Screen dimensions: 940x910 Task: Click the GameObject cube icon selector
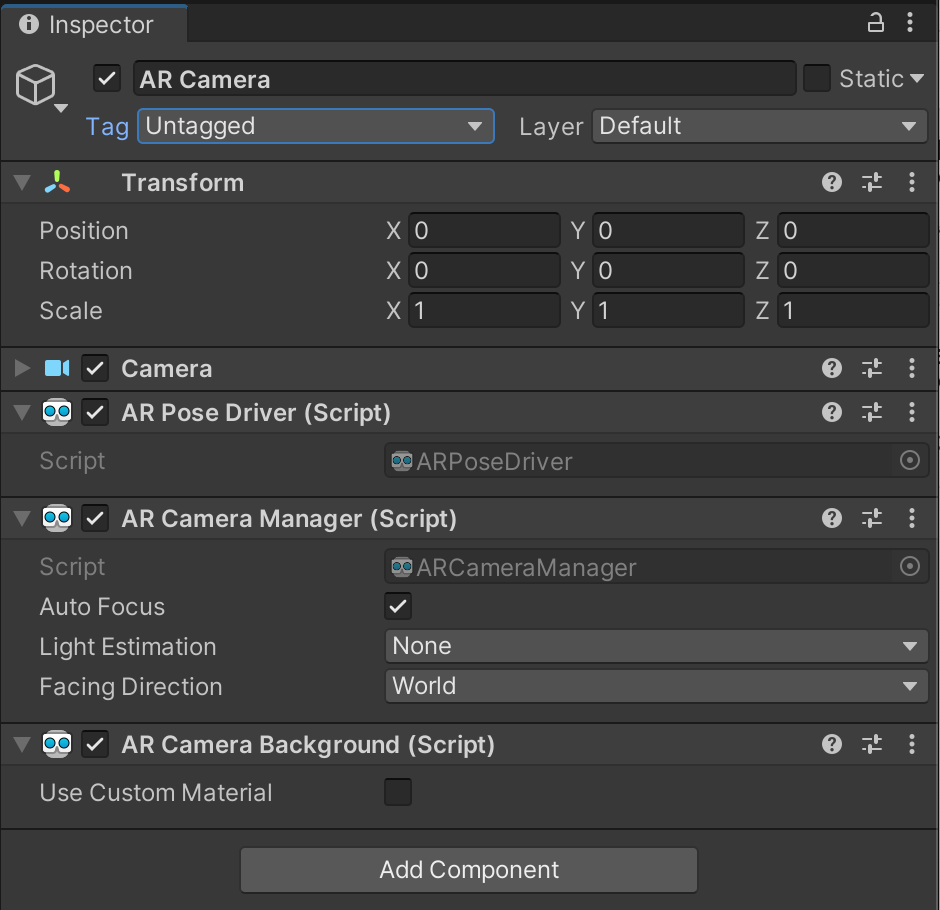click(37, 87)
